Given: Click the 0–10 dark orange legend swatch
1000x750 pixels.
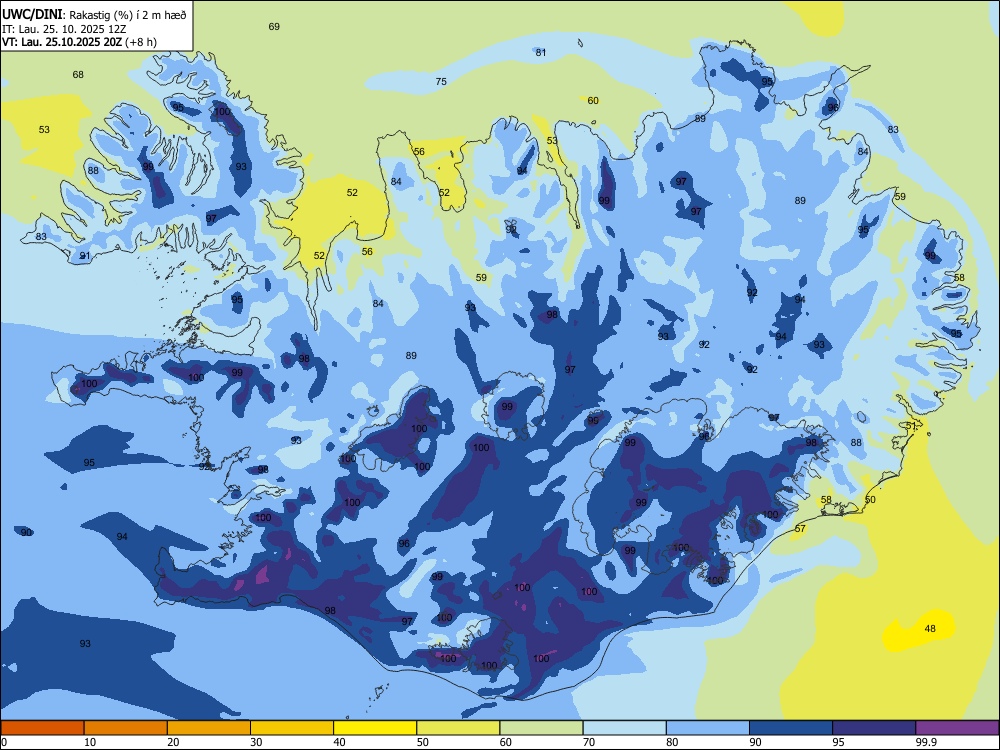Looking at the screenshot, I should (42, 728).
